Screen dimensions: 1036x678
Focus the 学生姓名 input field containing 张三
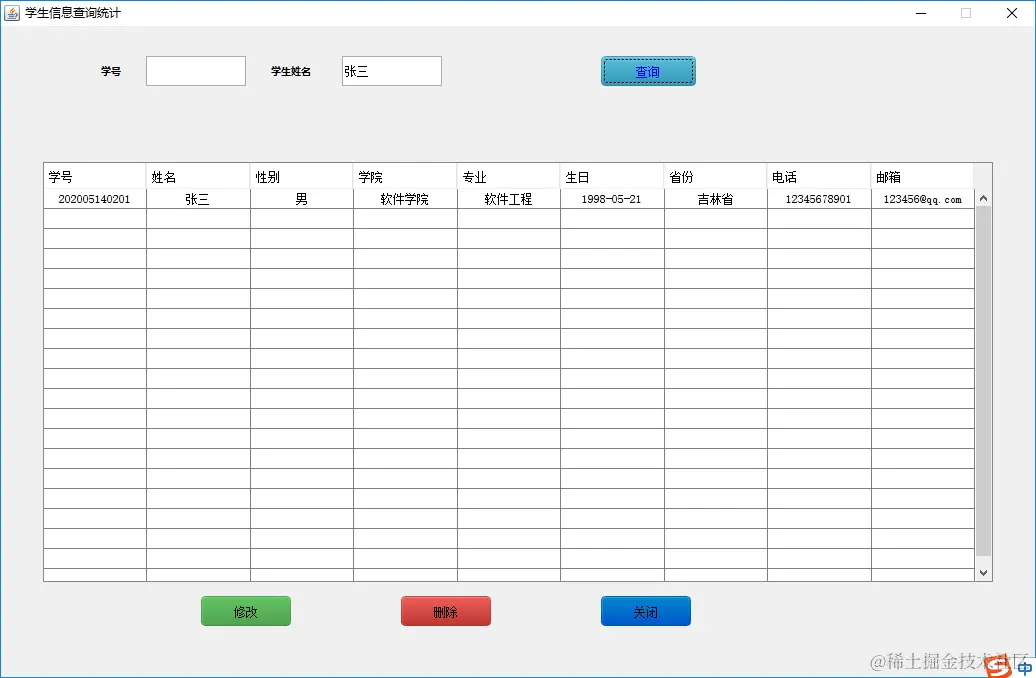click(x=392, y=71)
